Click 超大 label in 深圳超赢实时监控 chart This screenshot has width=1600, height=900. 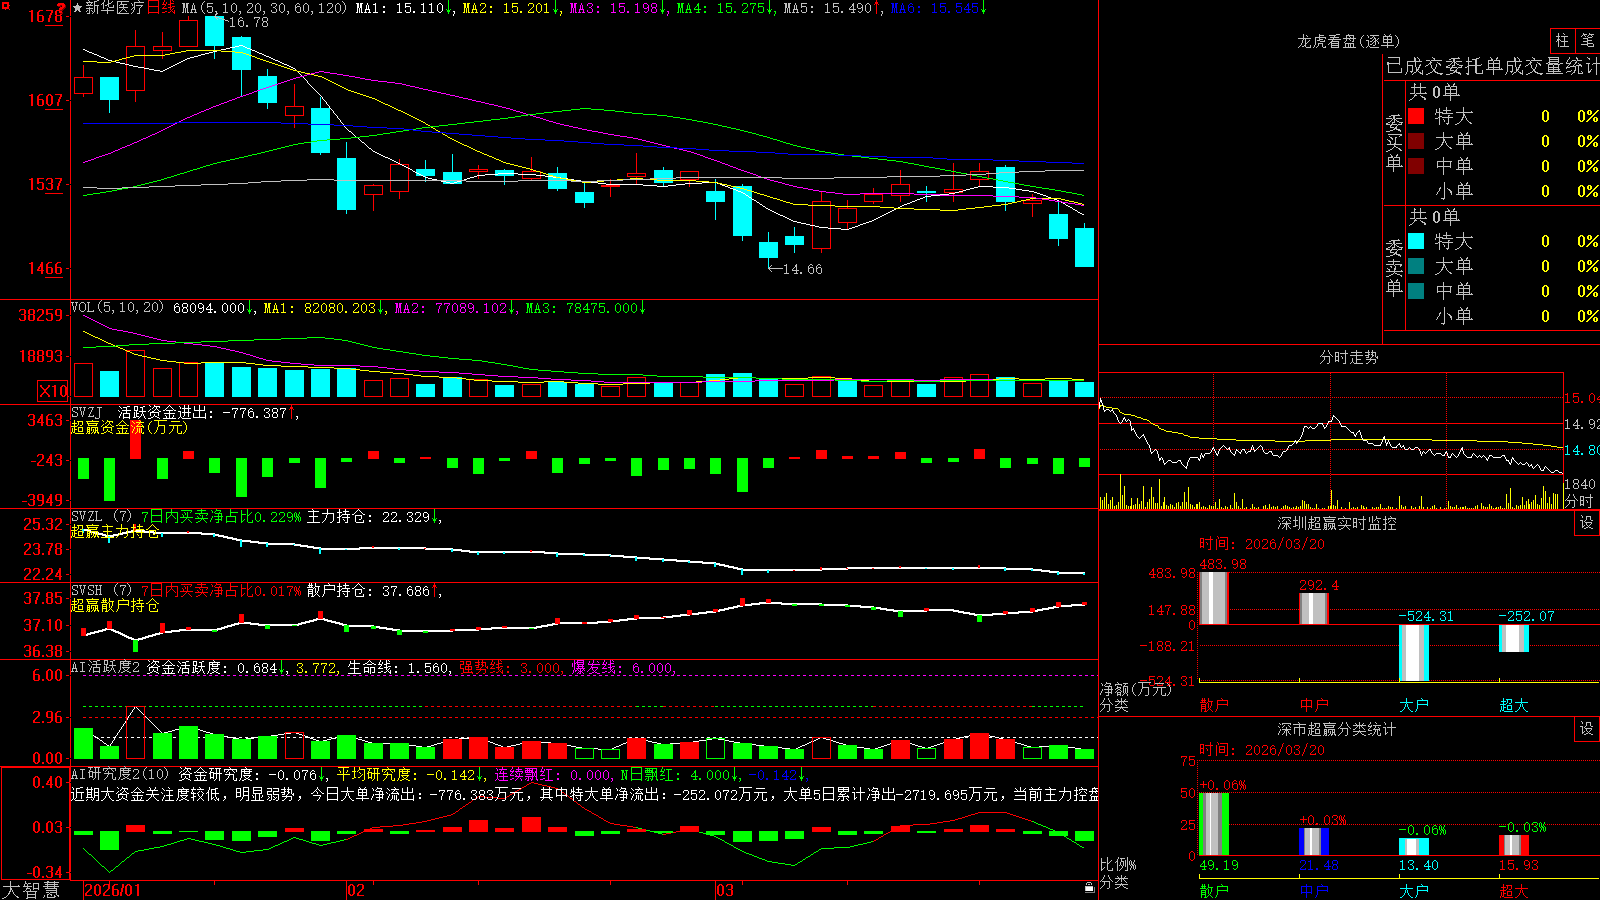pos(1514,705)
